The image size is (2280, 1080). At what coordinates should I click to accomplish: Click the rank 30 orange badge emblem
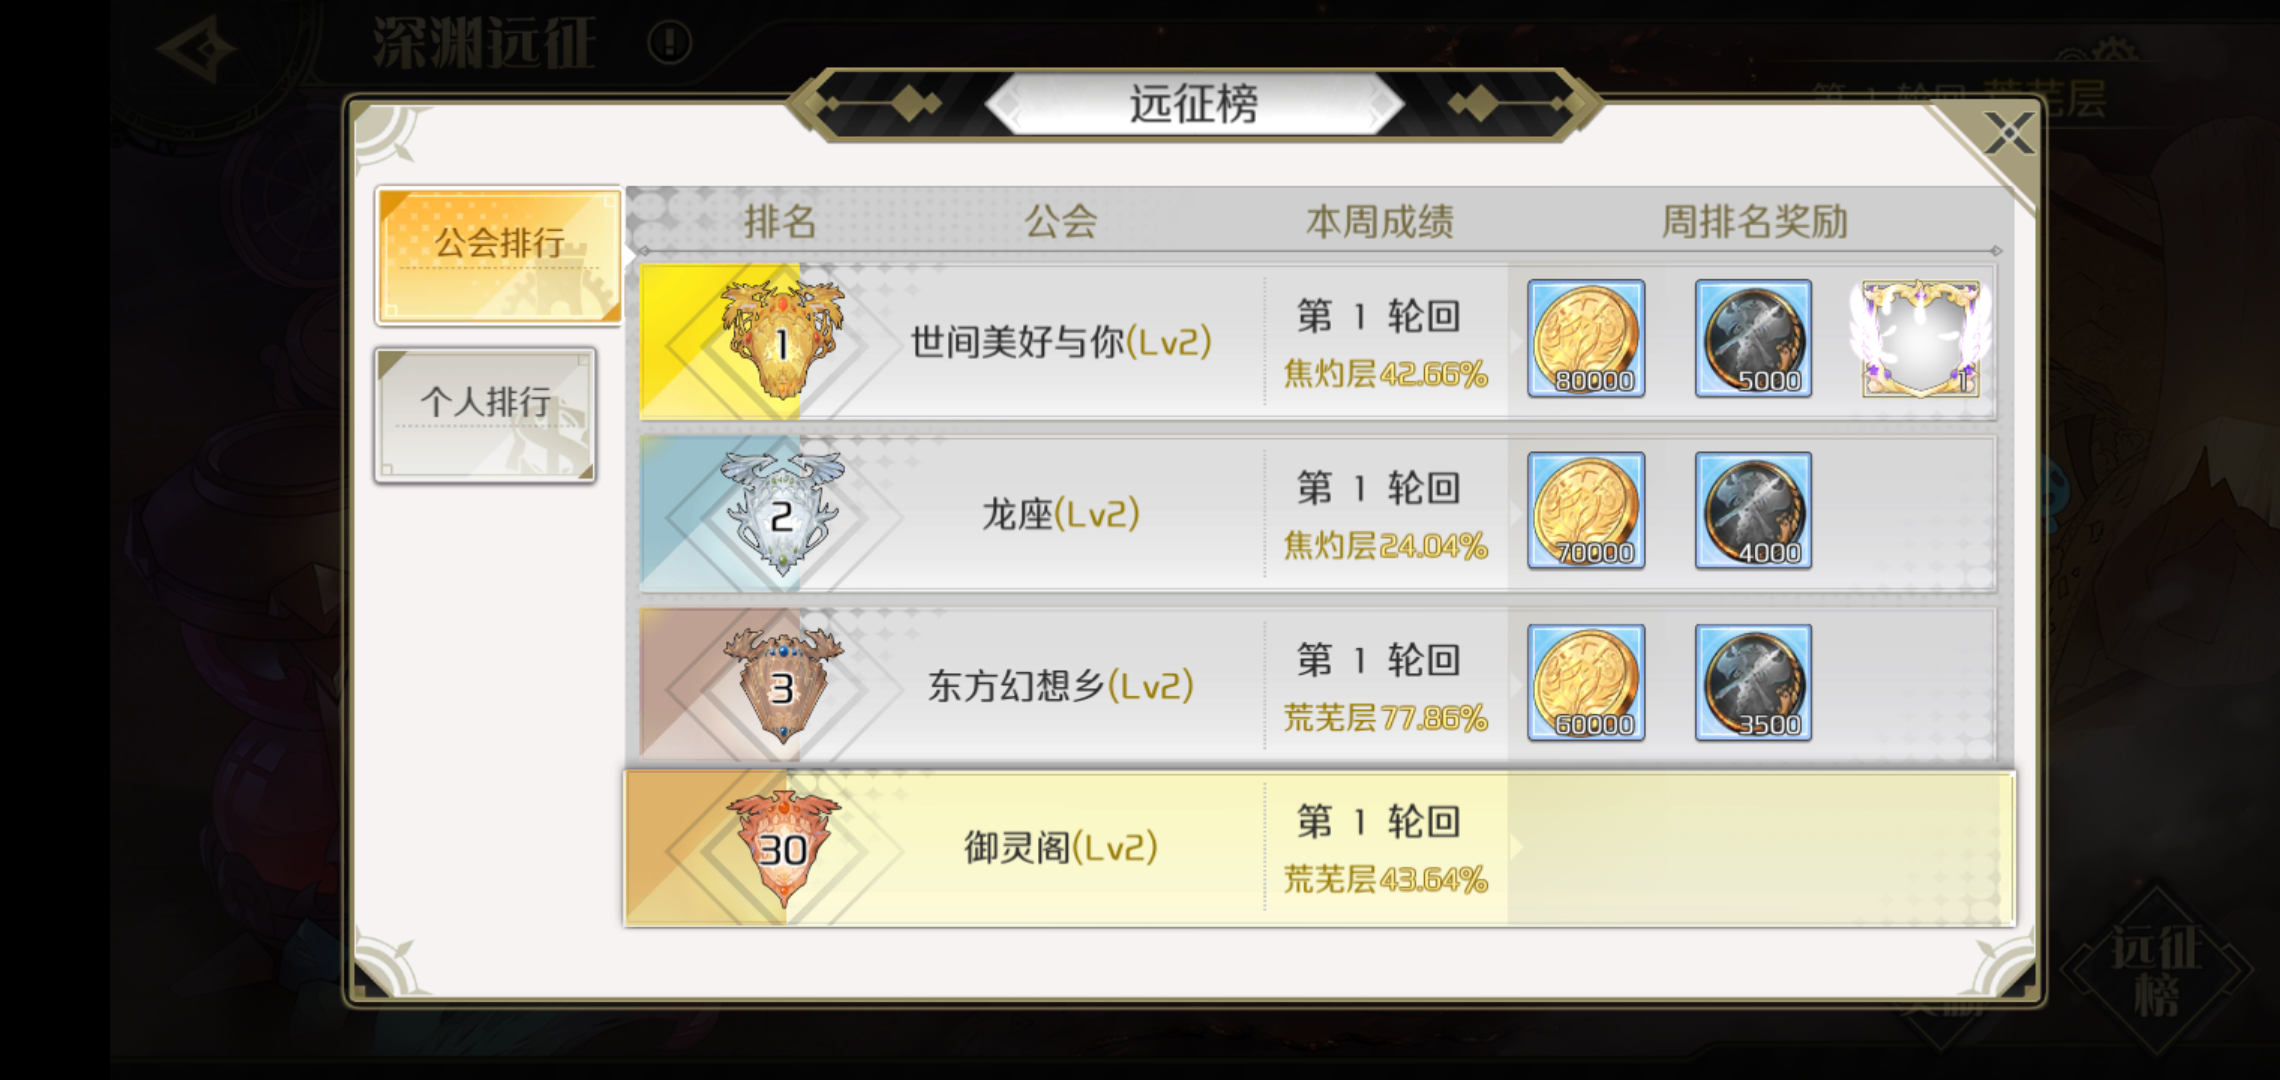pyautogui.click(x=782, y=849)
